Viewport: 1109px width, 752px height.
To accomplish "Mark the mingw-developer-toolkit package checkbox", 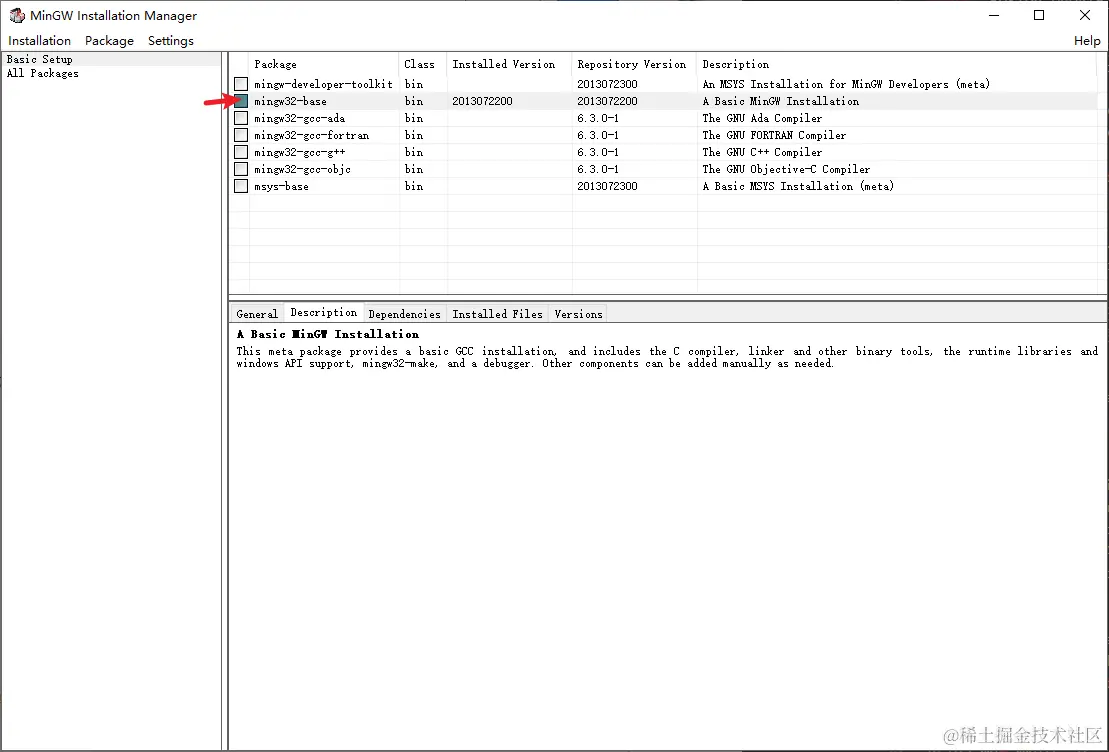I will coord(241,84).
